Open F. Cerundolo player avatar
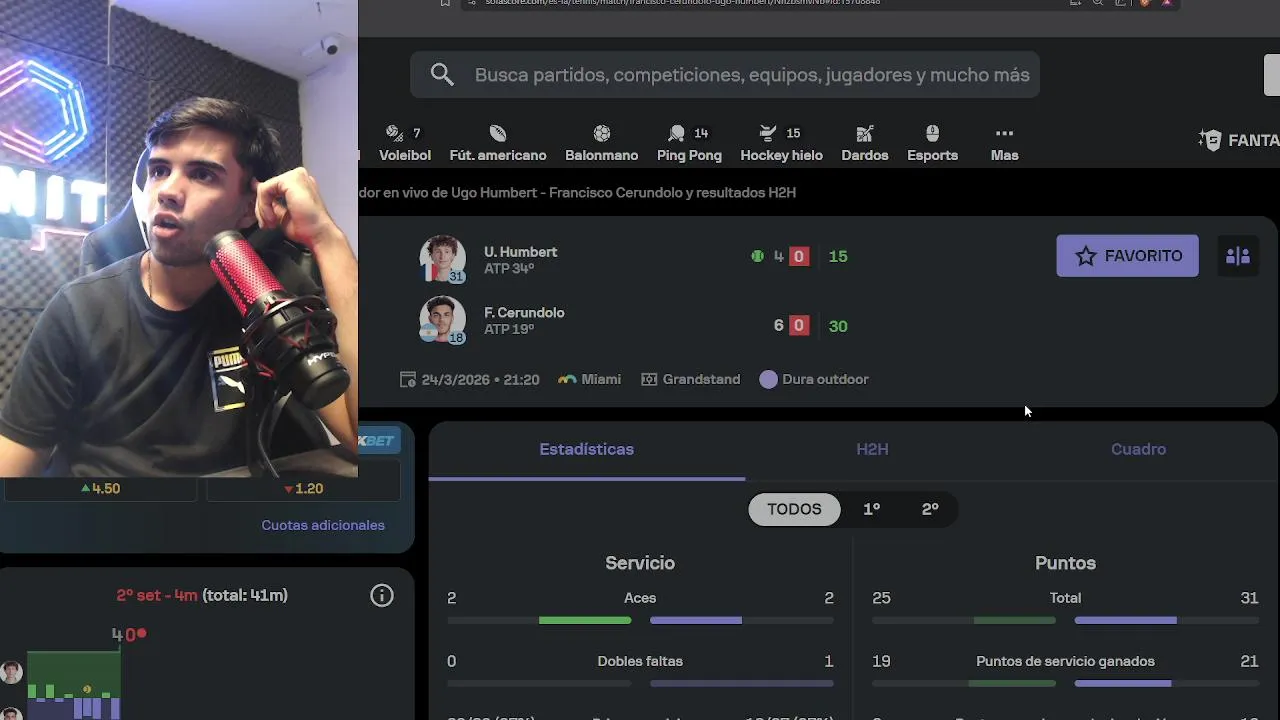1280x720 pixels. click(442, 320)
